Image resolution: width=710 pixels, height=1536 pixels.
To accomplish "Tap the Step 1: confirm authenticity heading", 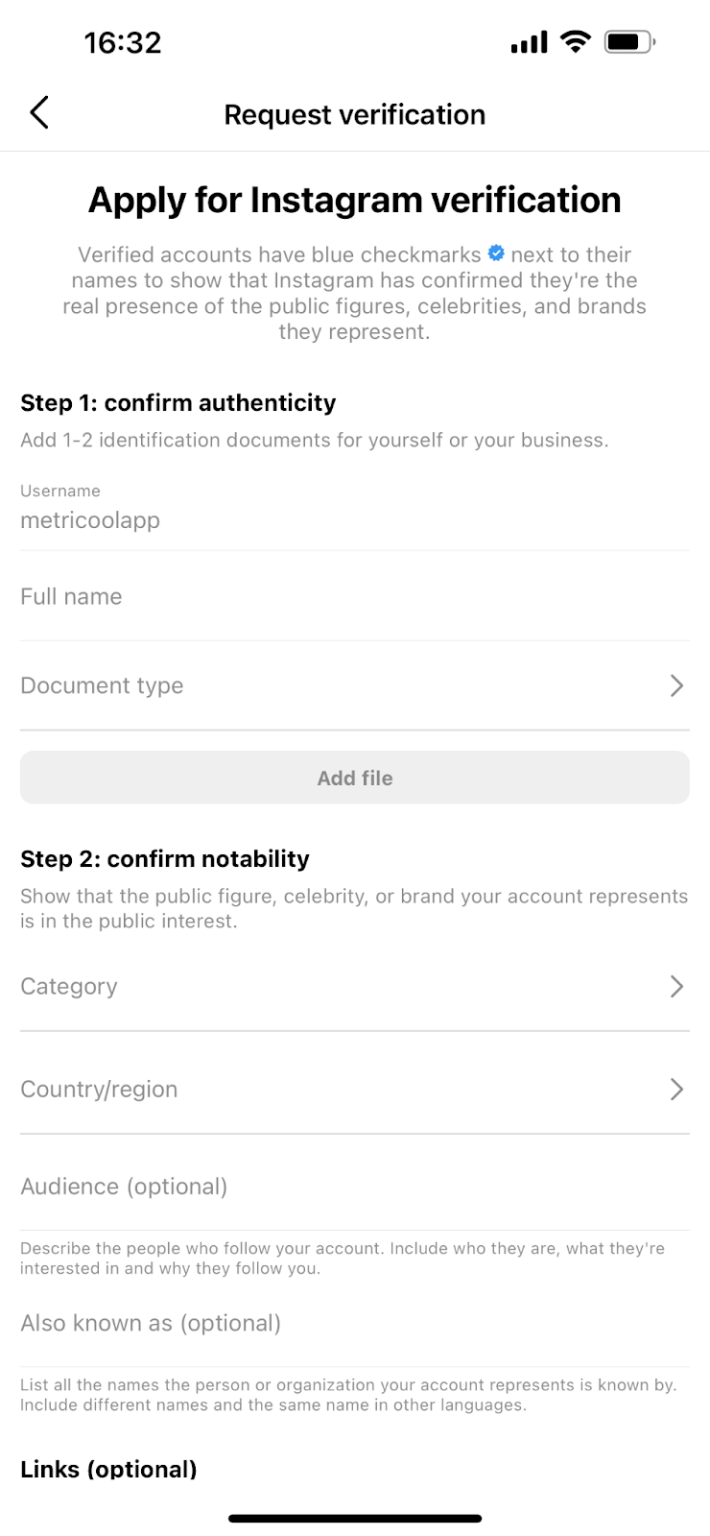I will (x=178, y=404).
